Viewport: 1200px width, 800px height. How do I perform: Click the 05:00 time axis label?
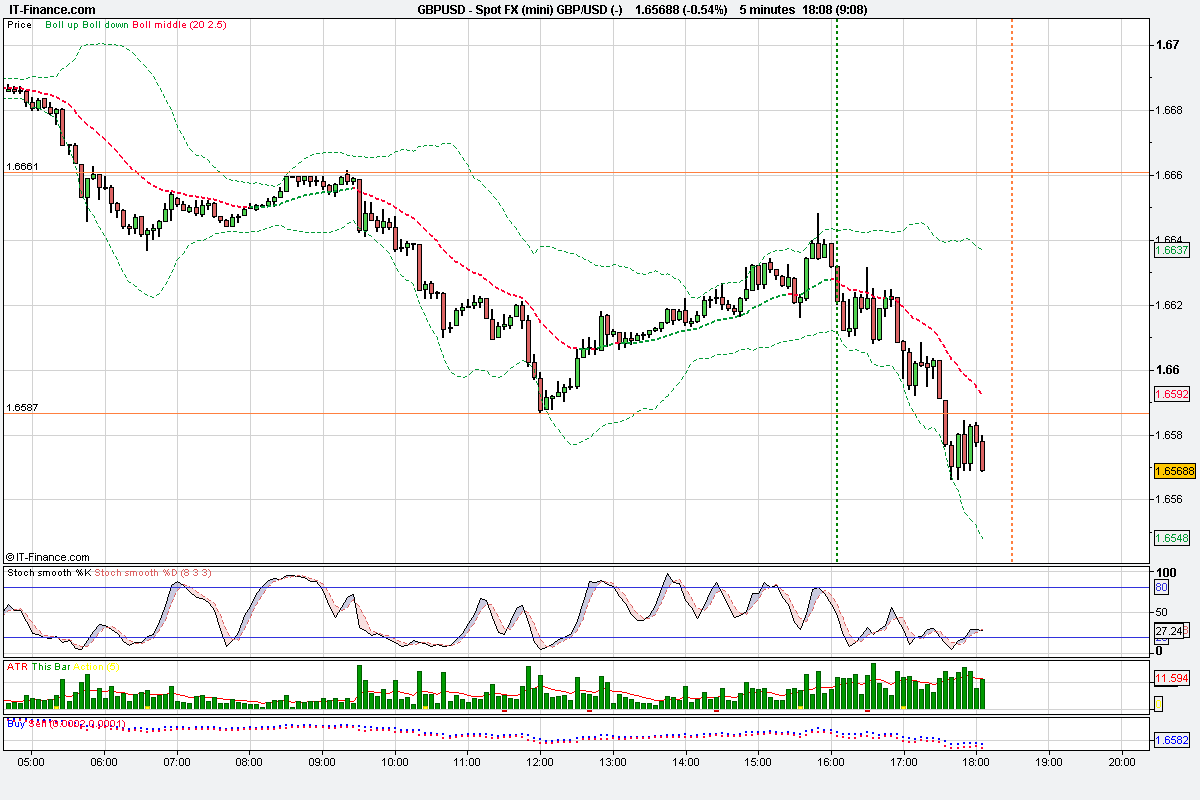pyautogui.click(x=31, y=762)
